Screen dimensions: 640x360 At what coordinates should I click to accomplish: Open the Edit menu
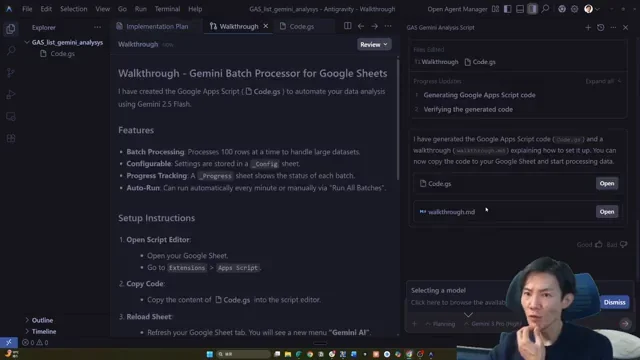coord(46,9)
